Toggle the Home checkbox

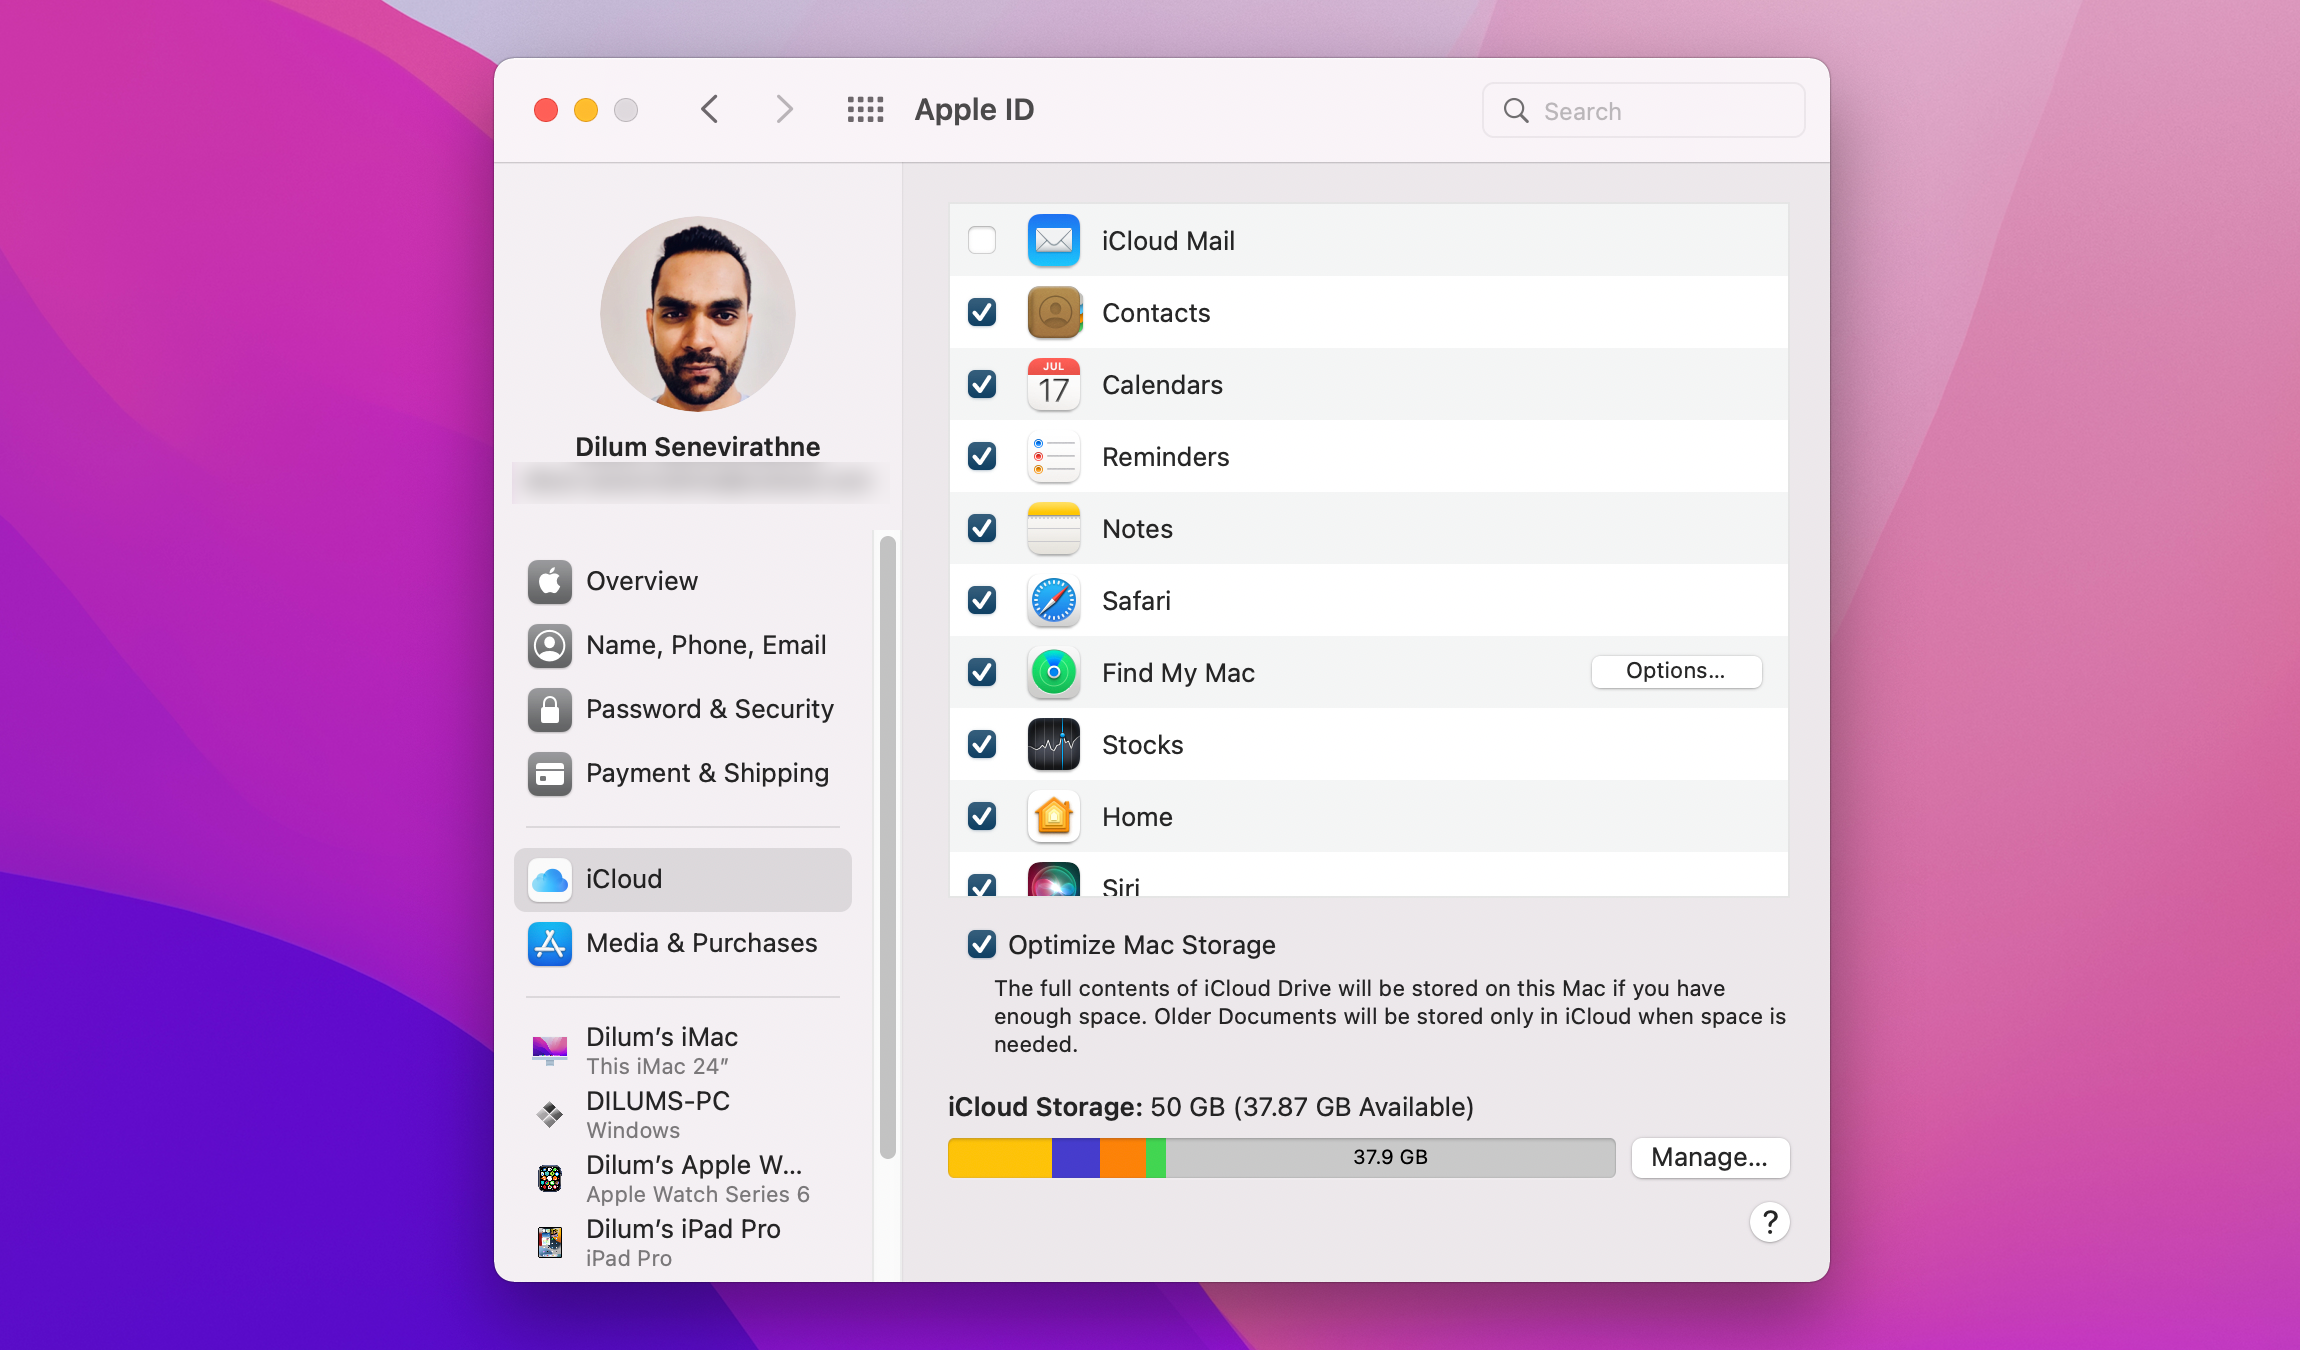pyautogui.click(x=982, y=817)
